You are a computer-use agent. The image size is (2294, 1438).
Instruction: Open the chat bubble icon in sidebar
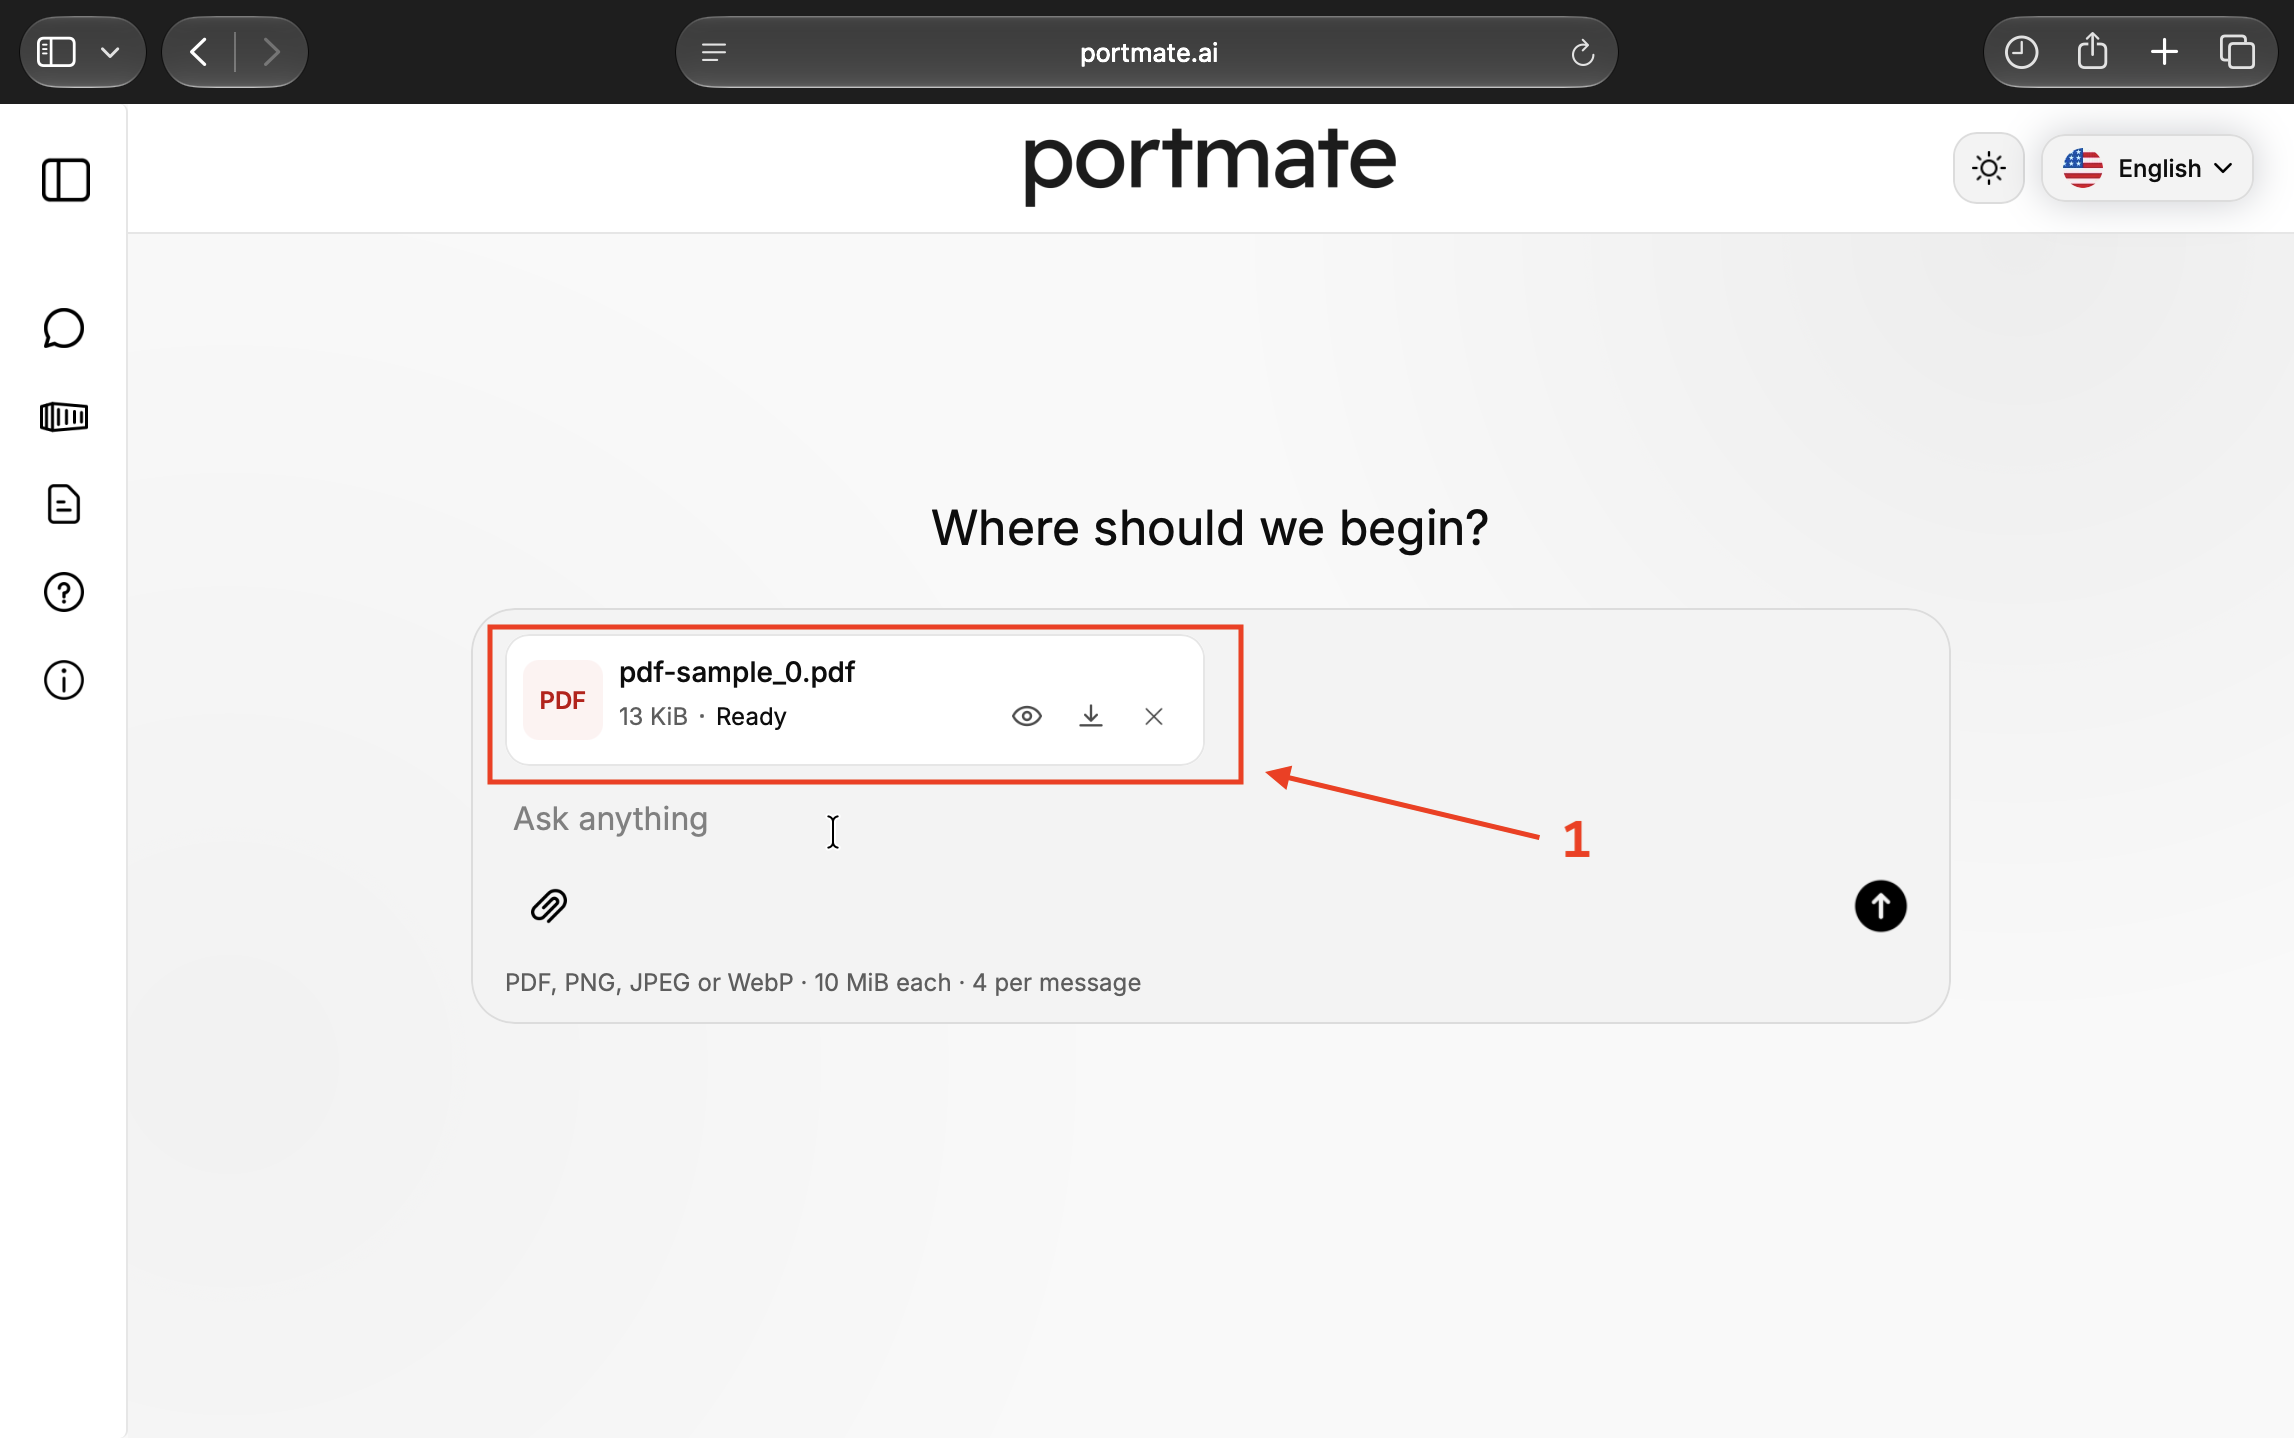tap(64, 328)
